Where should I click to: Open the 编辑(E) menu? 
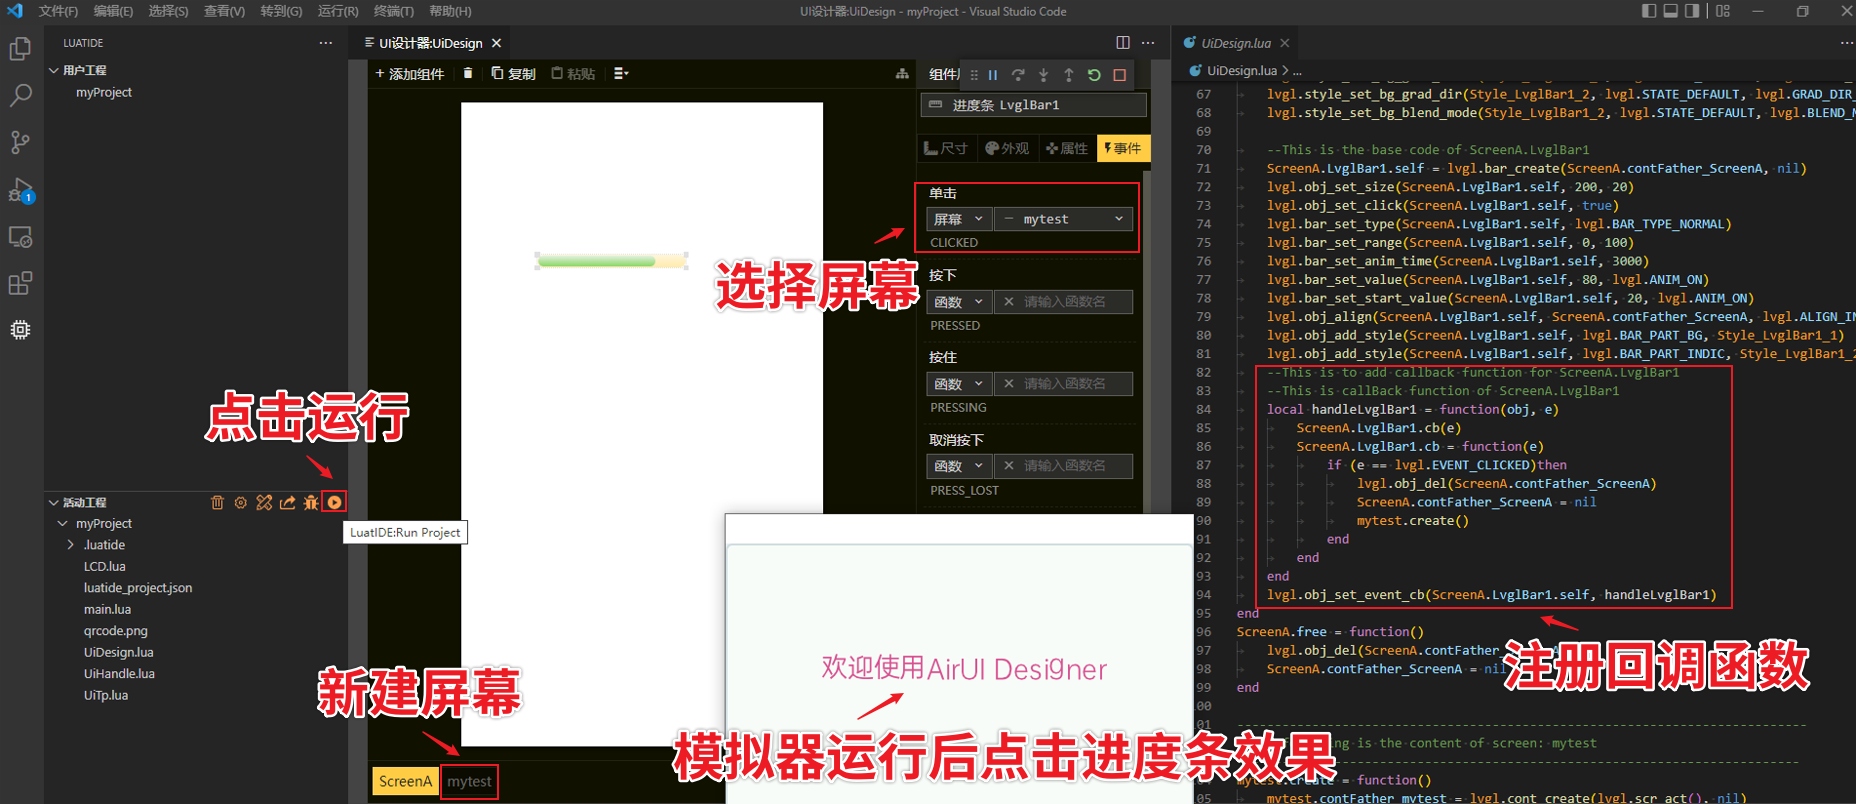(113, 11)
